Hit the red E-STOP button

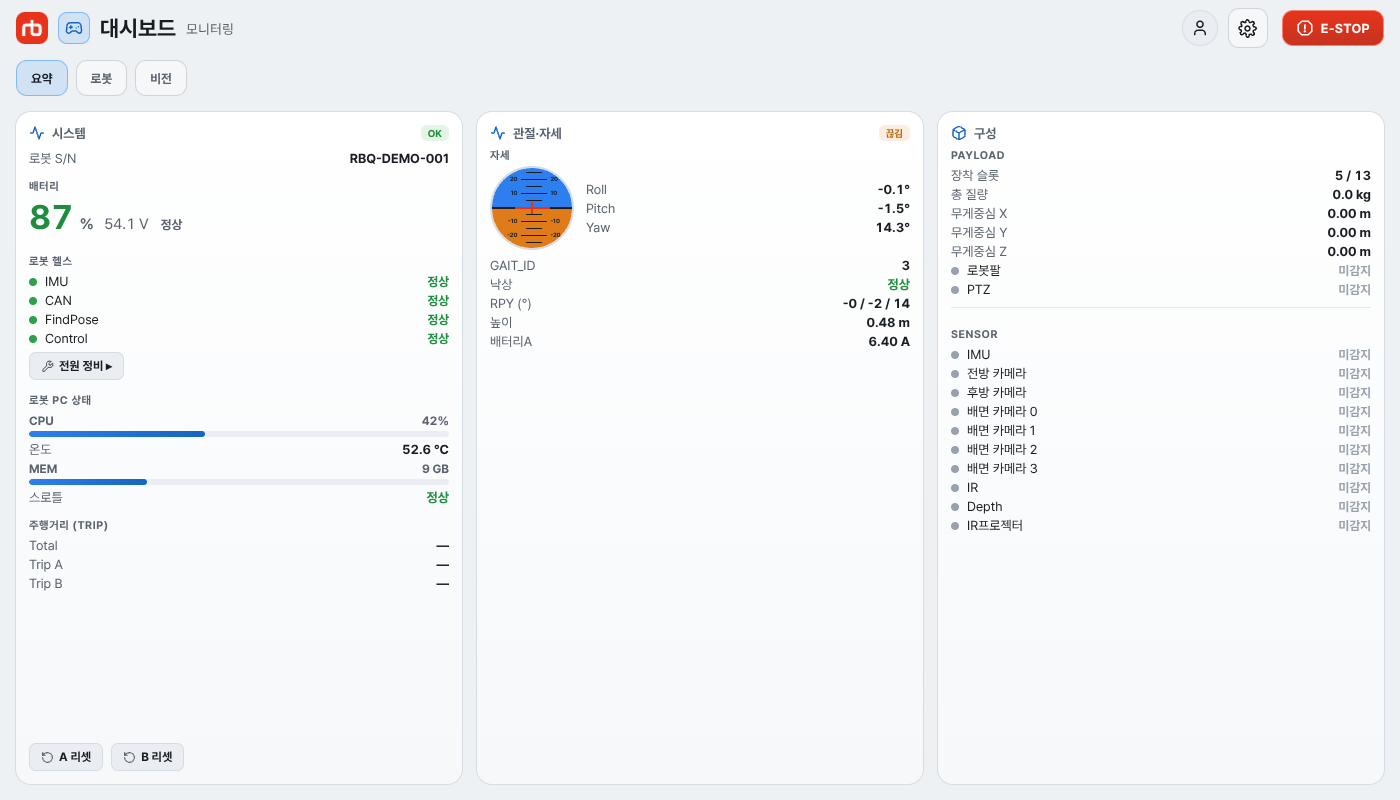tap(1333, 28)
